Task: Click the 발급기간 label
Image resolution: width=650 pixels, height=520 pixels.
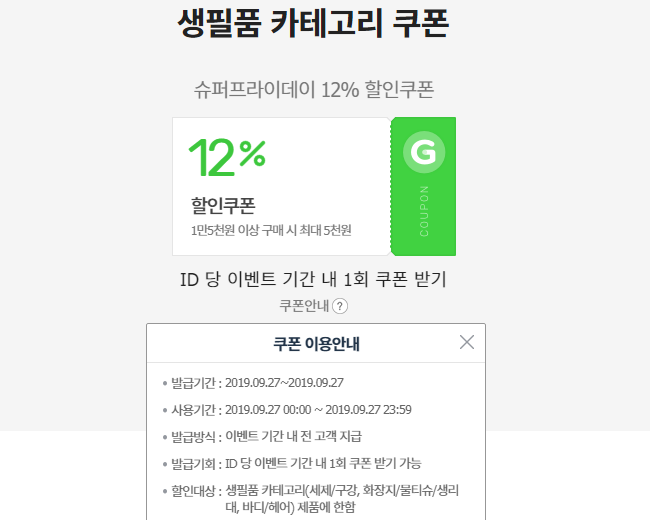Action: (x=195, y=382)
